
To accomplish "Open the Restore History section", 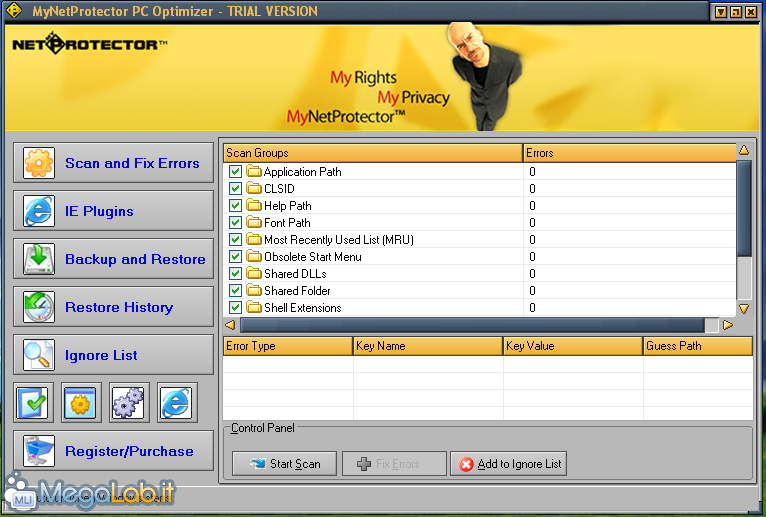I will (113, 307).
